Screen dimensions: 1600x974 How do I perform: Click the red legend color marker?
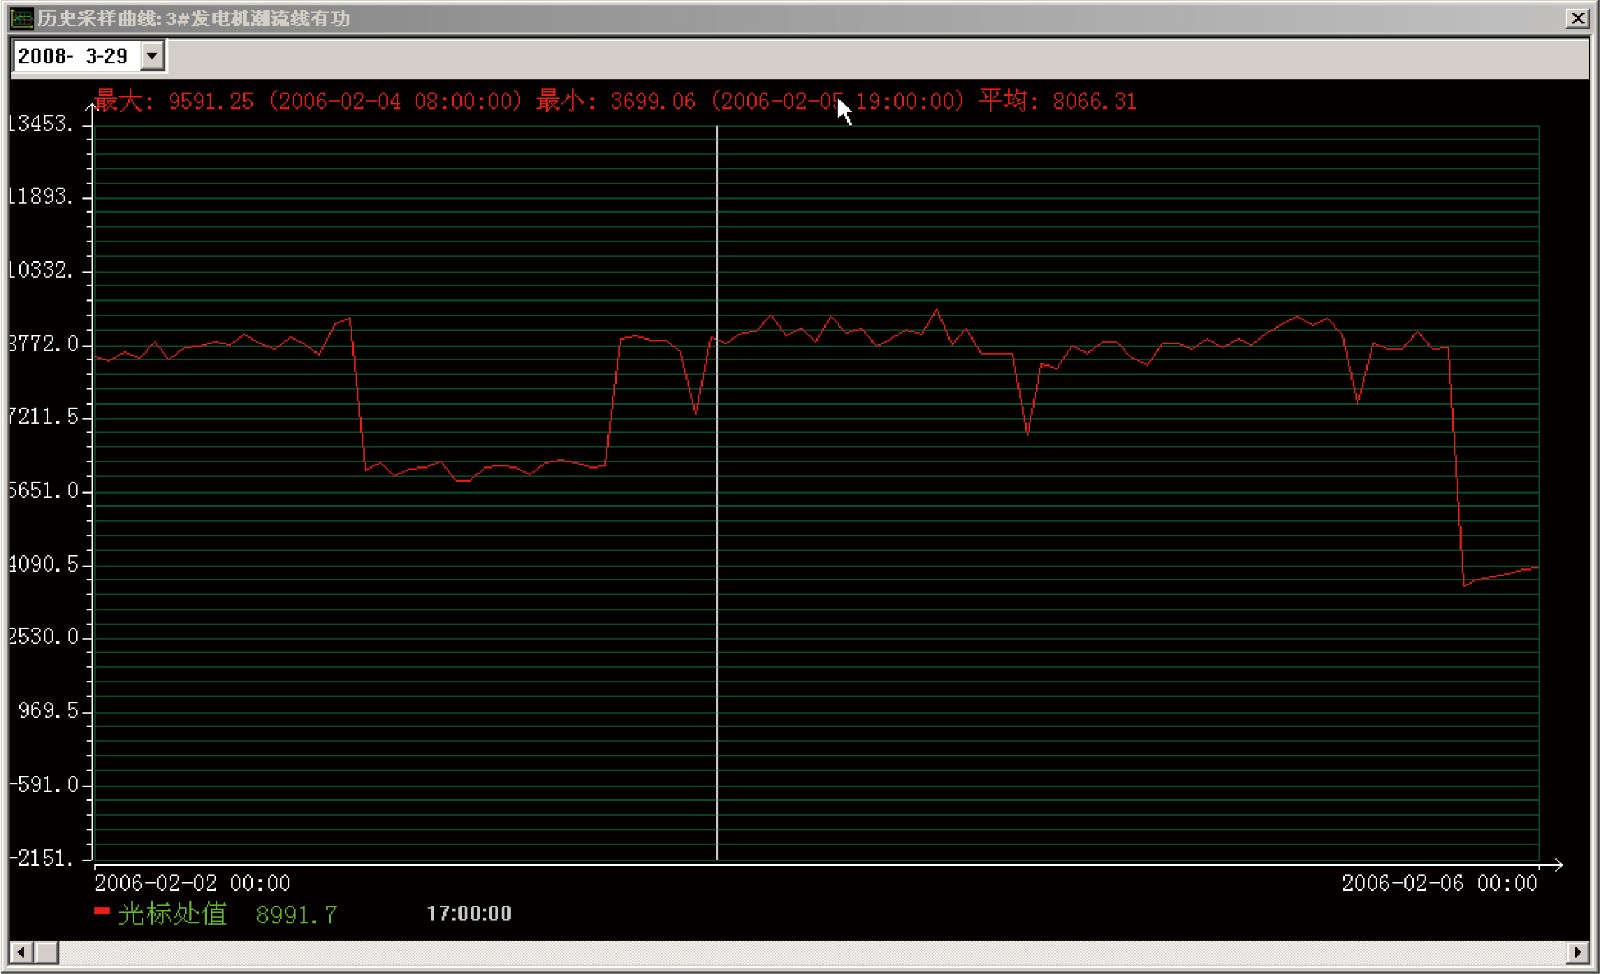(102, 911)
